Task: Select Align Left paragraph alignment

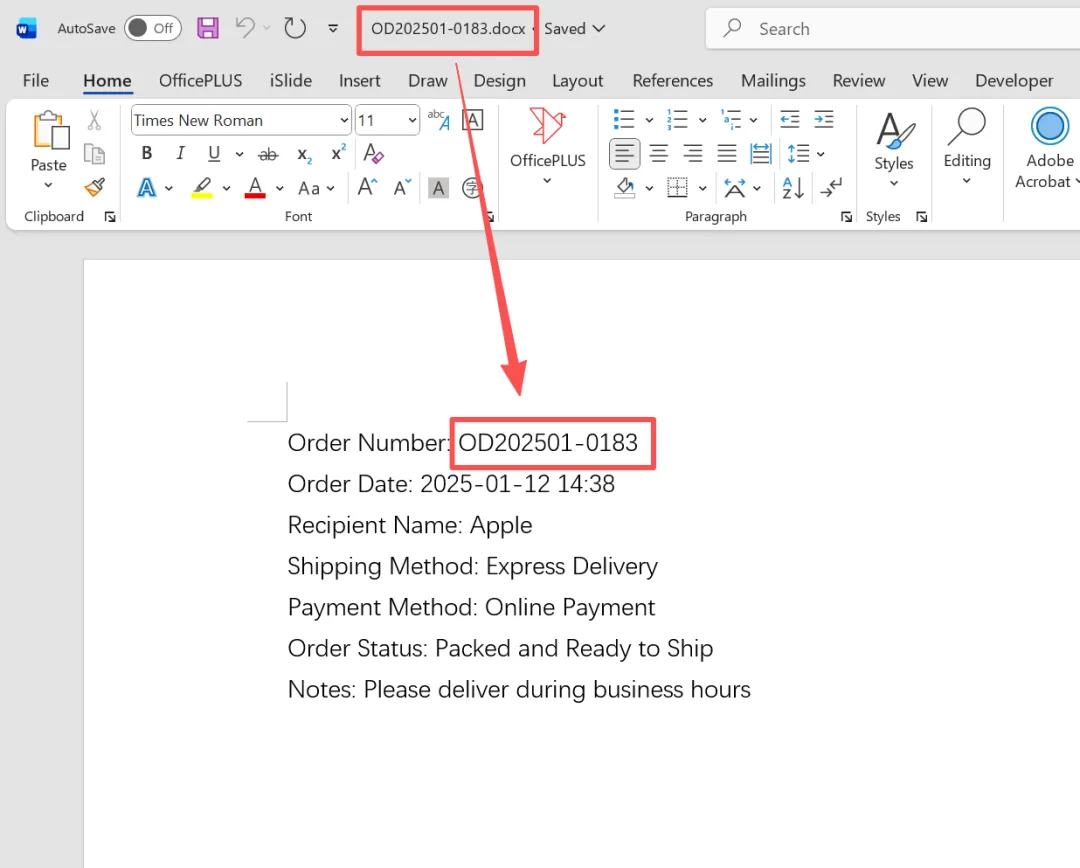Action: (624, 154)
